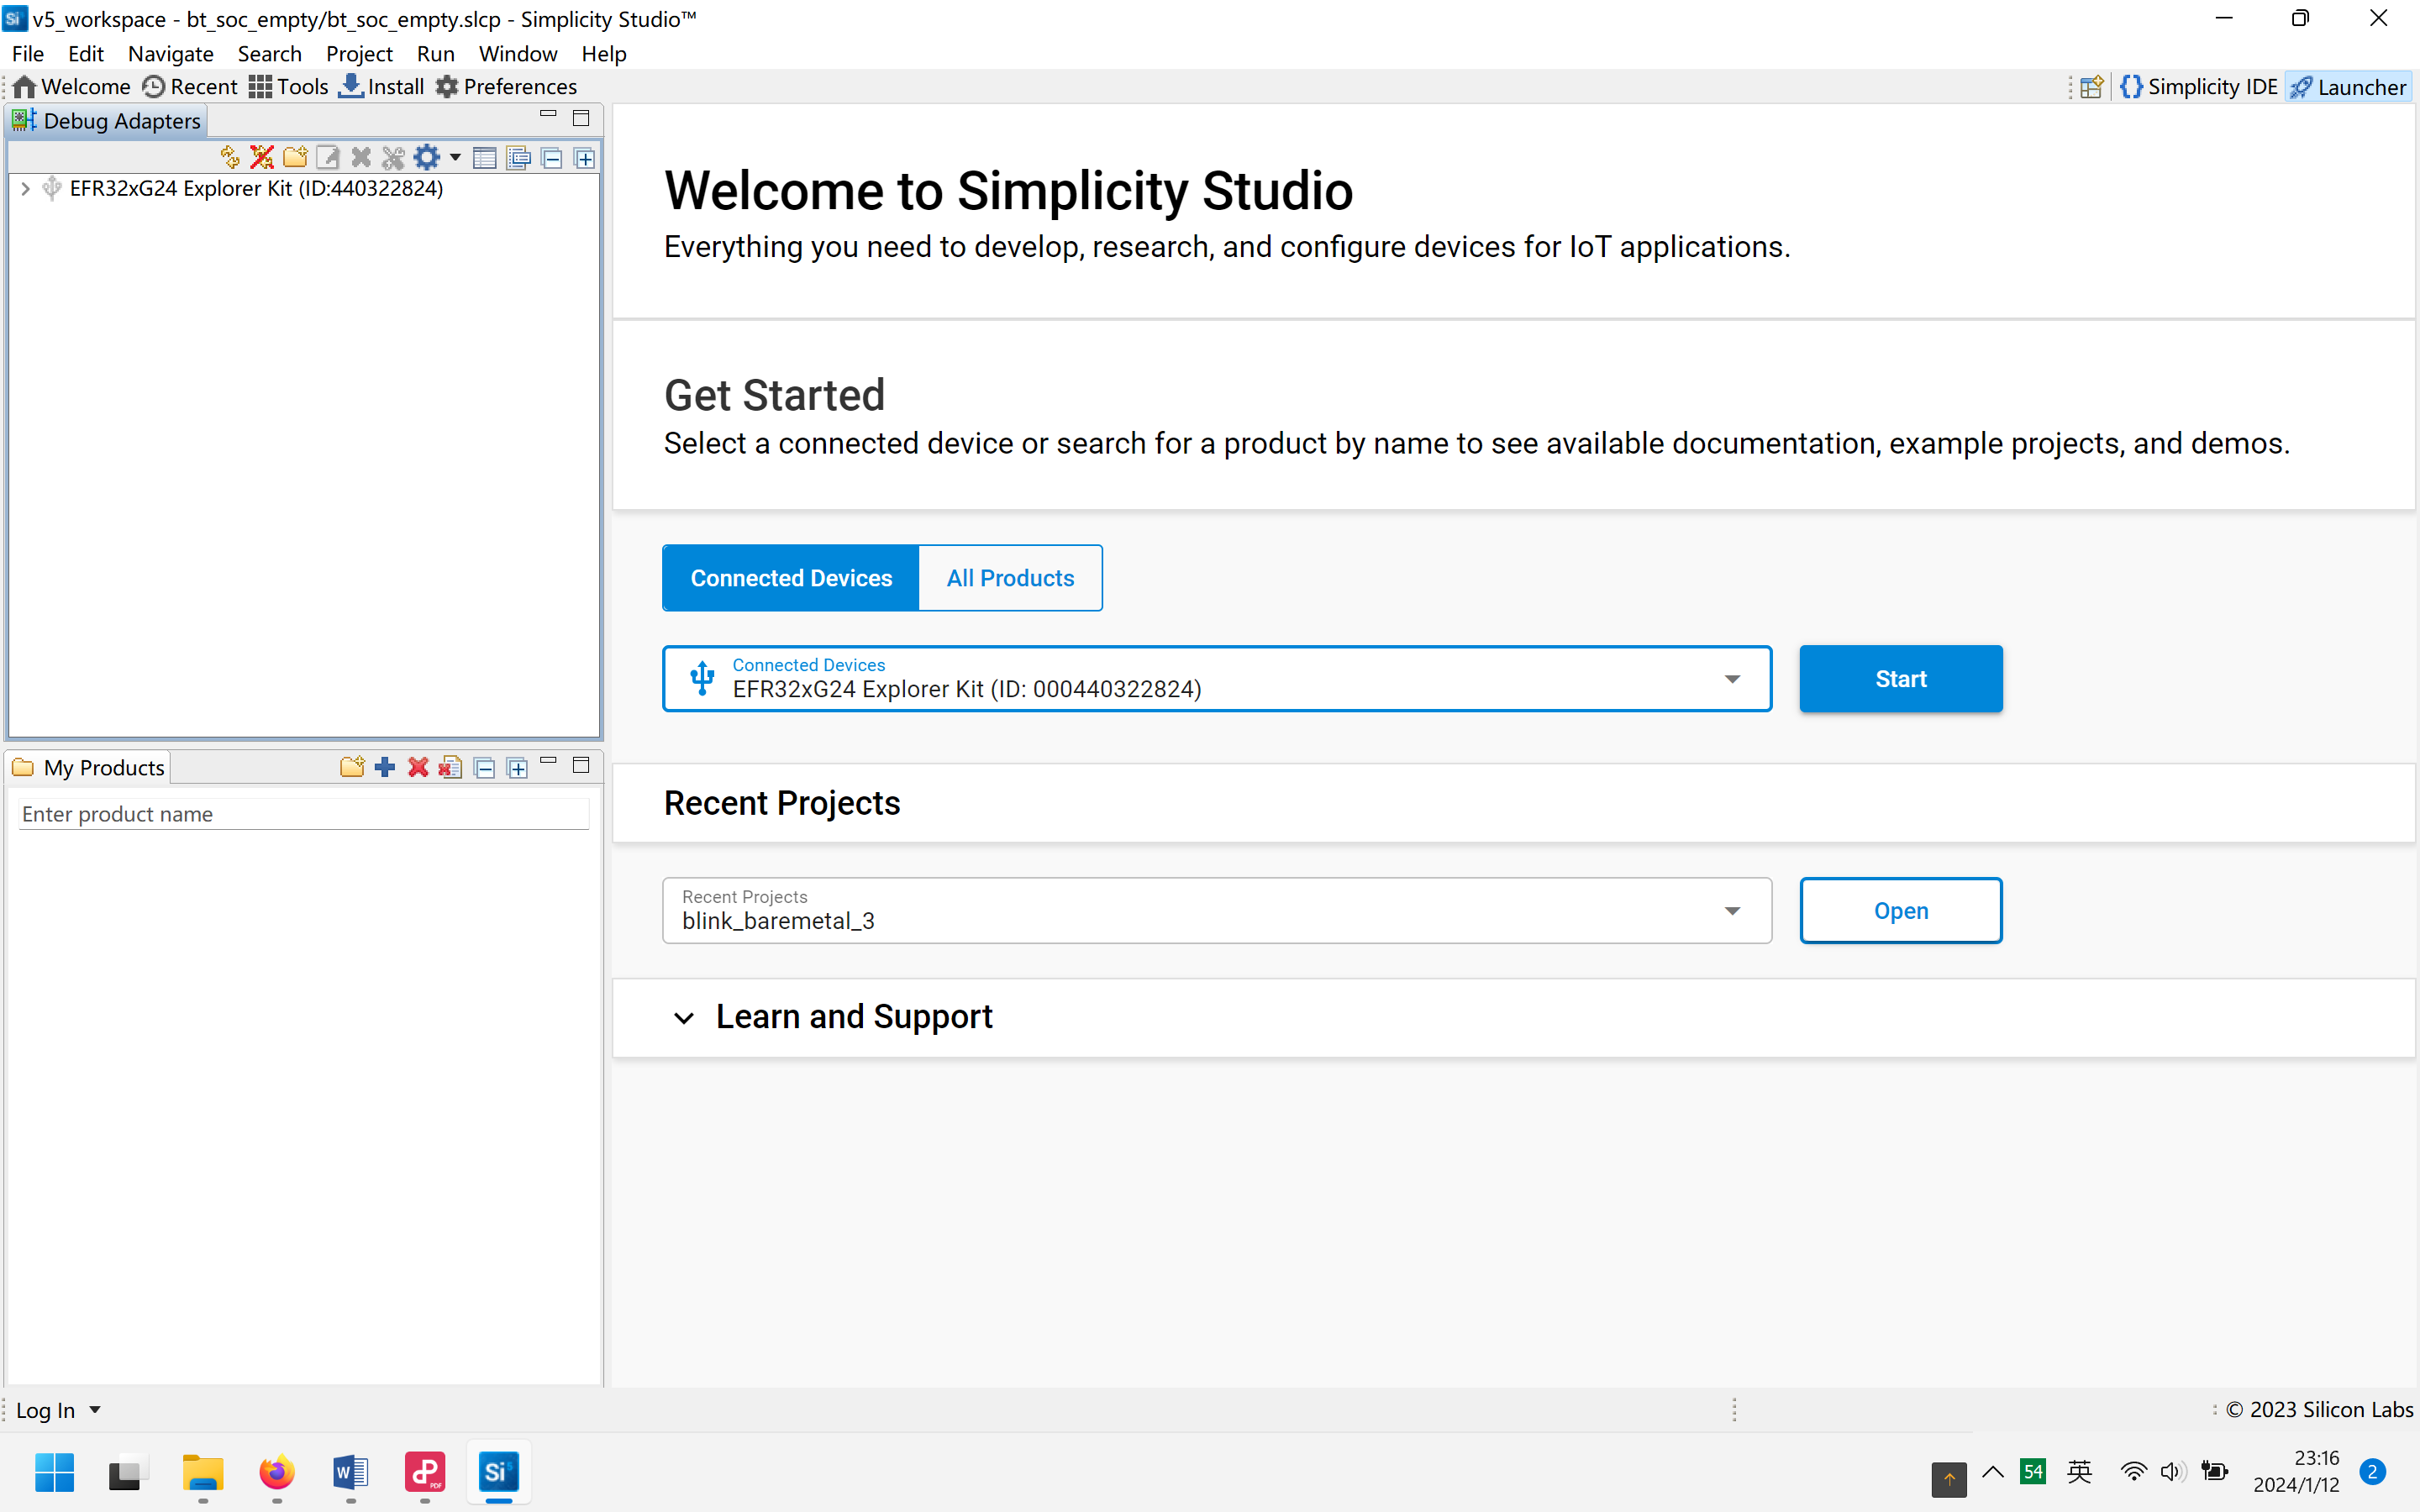Click the disabled-refresh icon with red cross
Screen dimensions: 2420x1512
pos(262,157)
